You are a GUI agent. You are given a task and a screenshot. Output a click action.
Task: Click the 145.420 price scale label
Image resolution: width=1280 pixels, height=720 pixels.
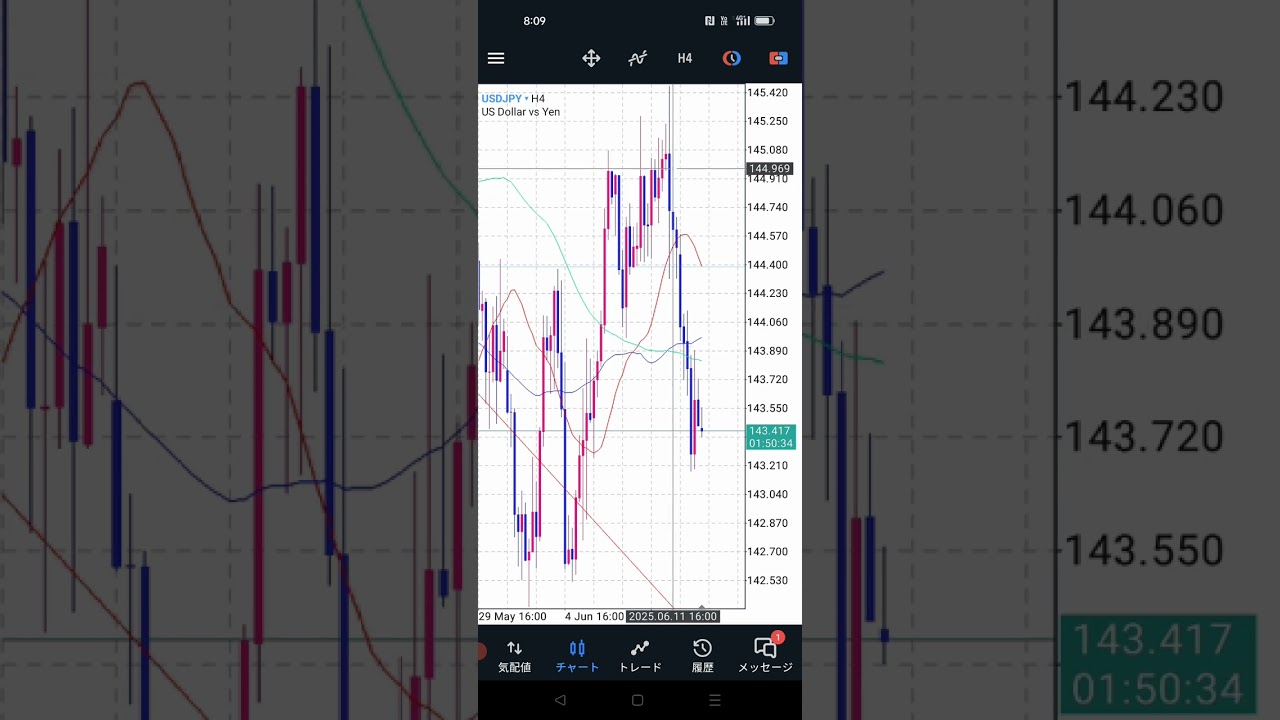(x=767, y=93)
